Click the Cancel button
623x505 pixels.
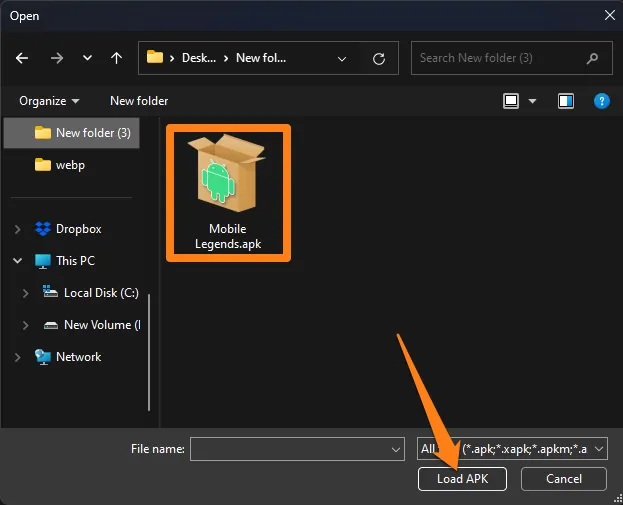[564, 479]
